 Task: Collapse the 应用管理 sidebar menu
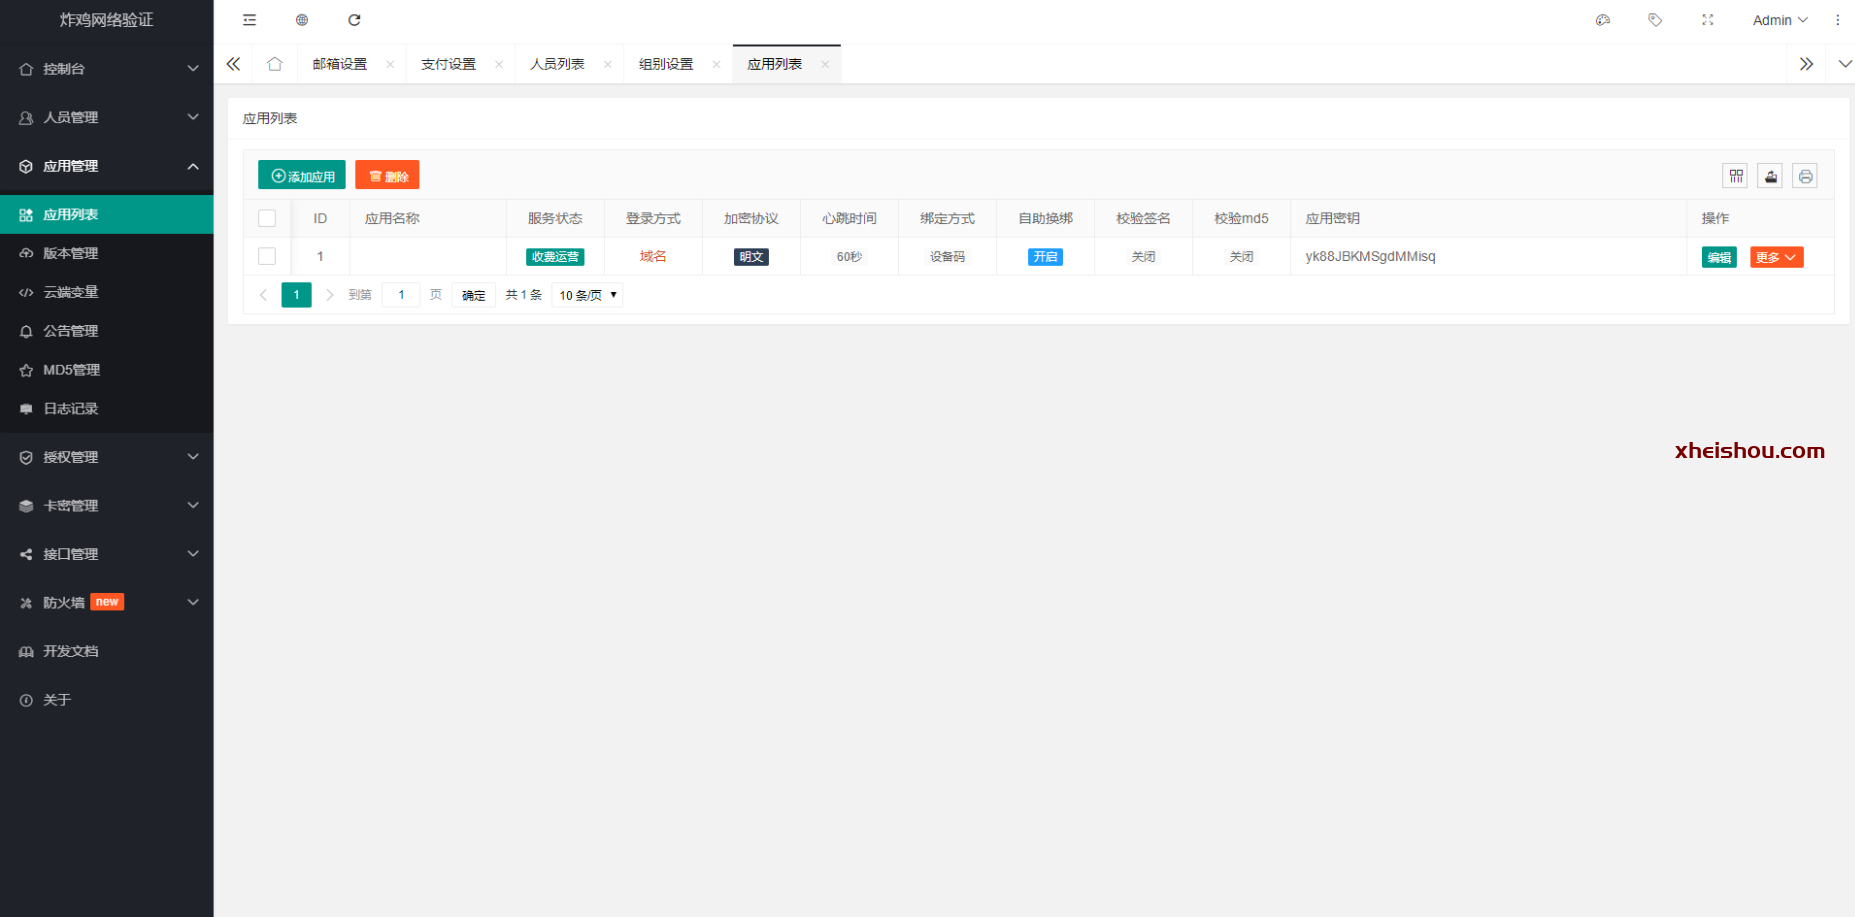[107, 166]
